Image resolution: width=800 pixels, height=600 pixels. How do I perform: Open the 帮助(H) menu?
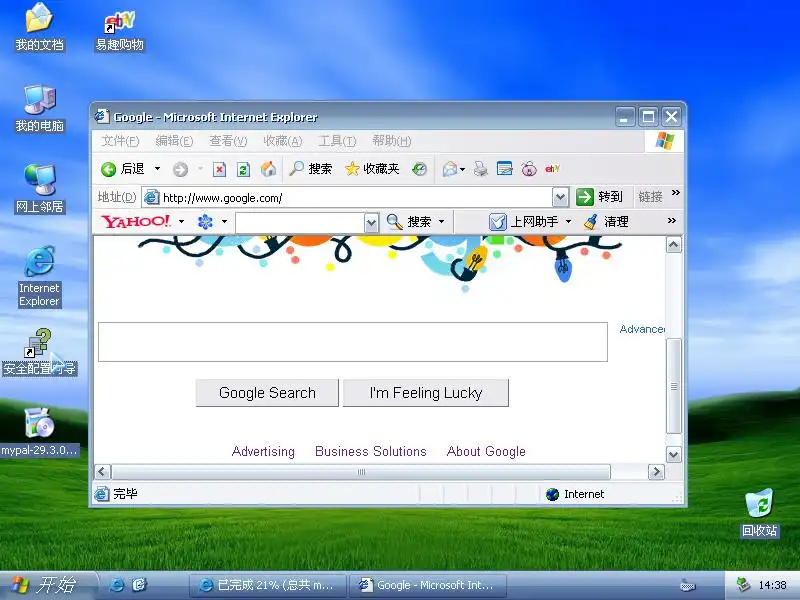[x=391, y=141]
